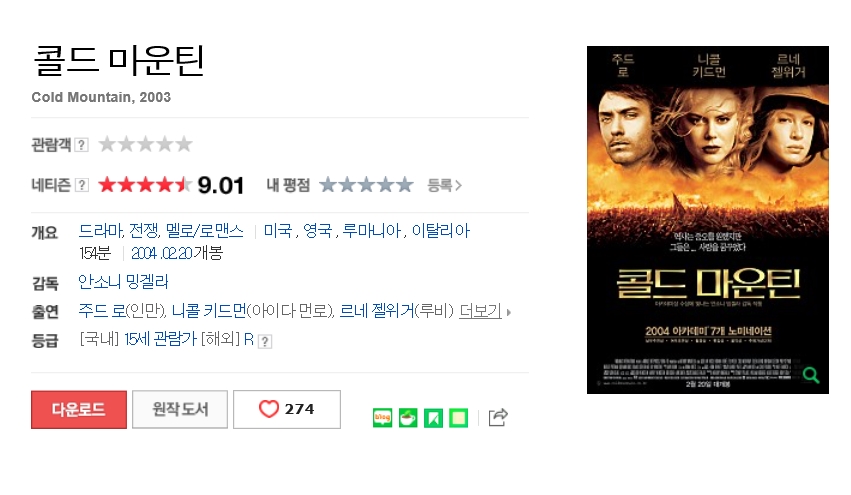Click the yellow memo share icon
The height and width of the screenshot is (495, 851).
459,417
